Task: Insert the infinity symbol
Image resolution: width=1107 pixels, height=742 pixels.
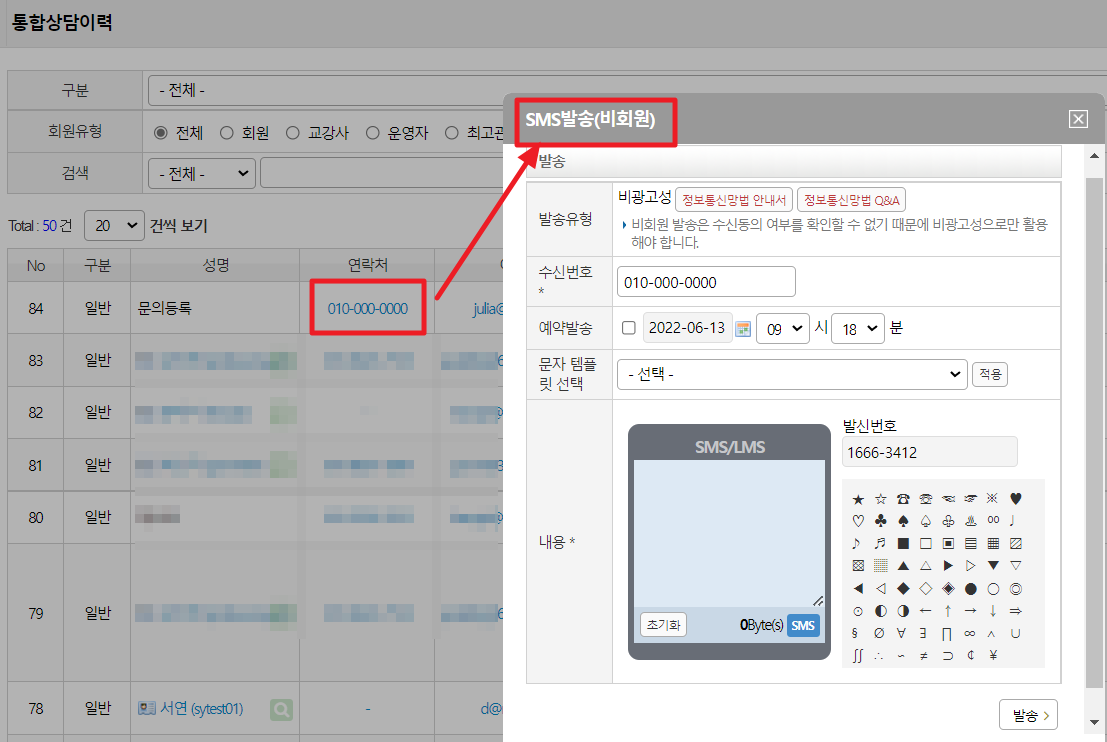Action: tap(969, 633)
